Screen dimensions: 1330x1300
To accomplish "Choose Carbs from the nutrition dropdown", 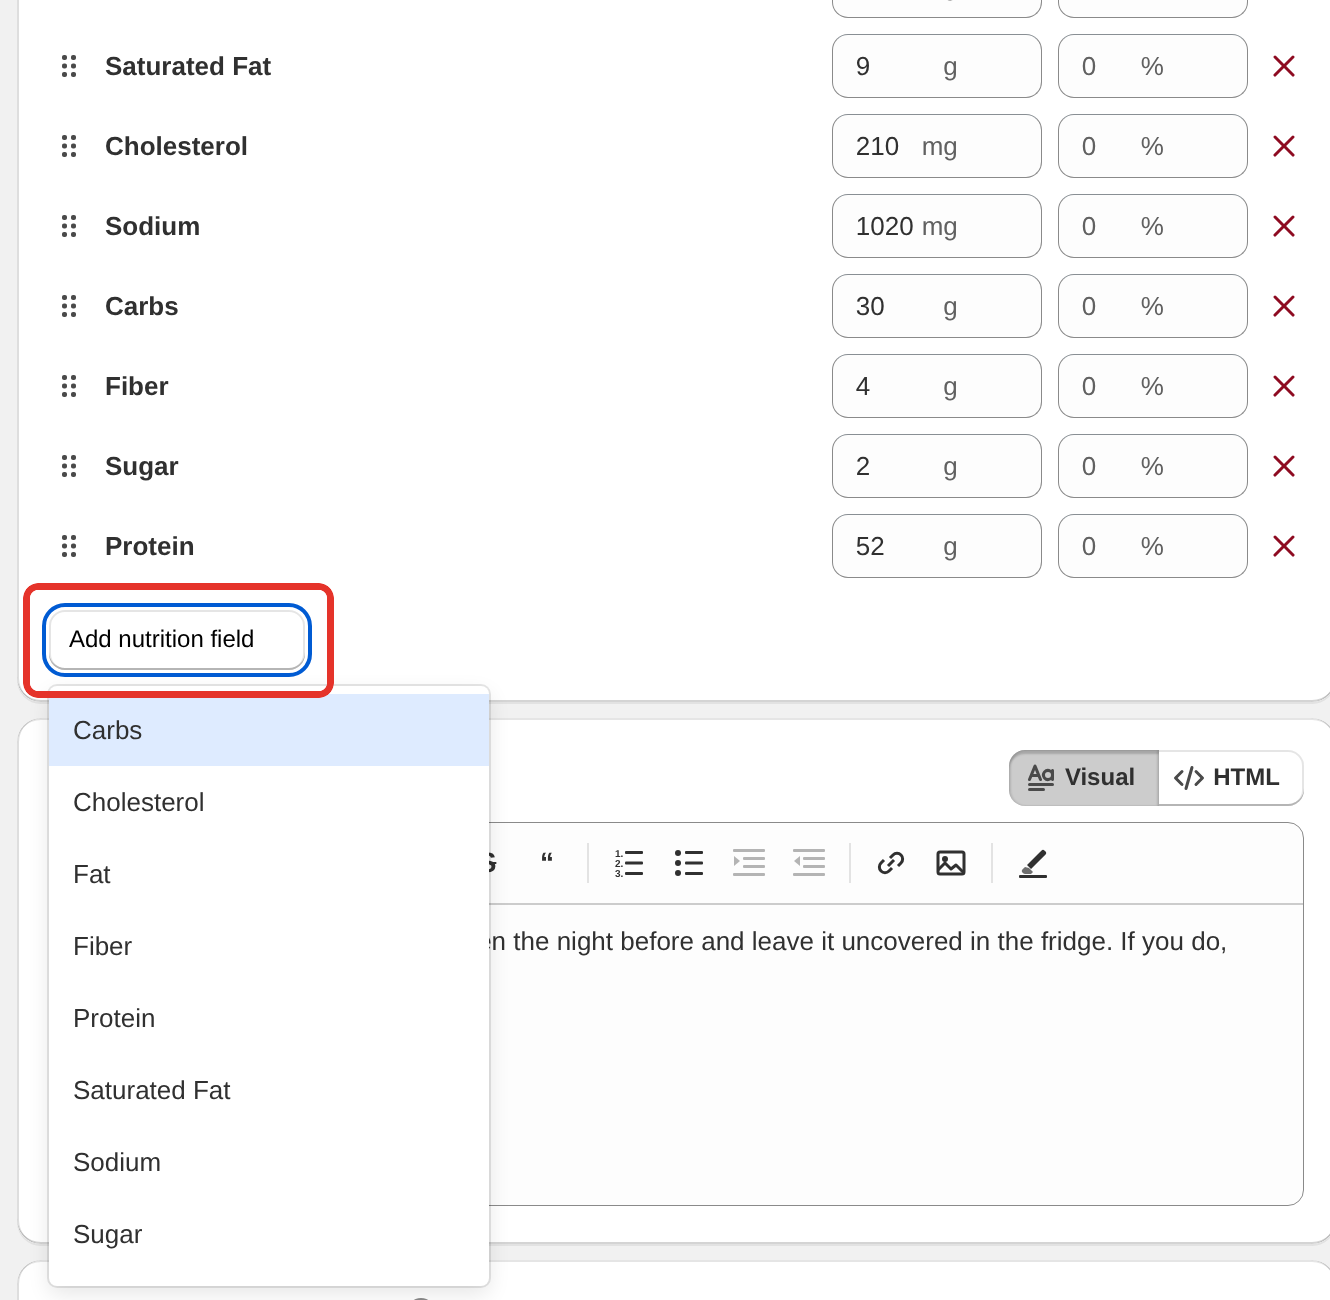I will coord(269,730).
